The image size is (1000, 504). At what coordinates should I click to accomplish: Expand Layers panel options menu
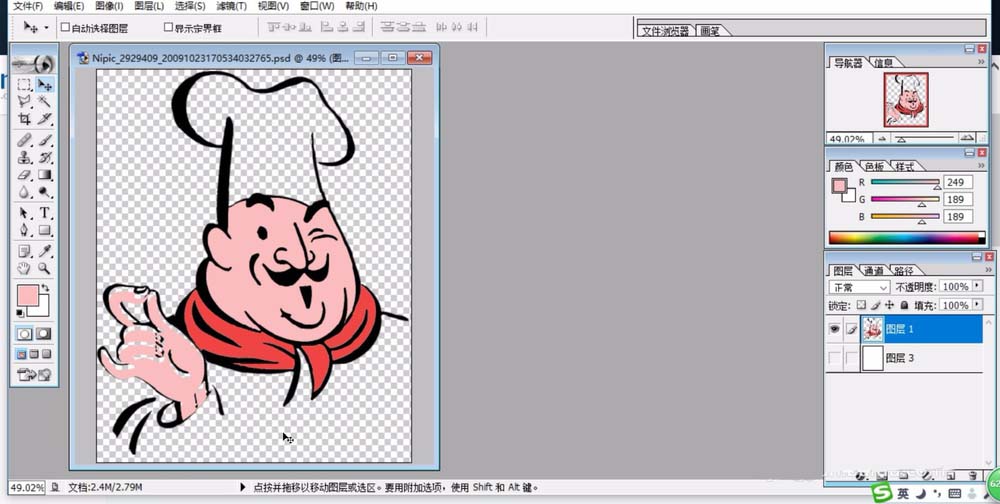point(988,270)
